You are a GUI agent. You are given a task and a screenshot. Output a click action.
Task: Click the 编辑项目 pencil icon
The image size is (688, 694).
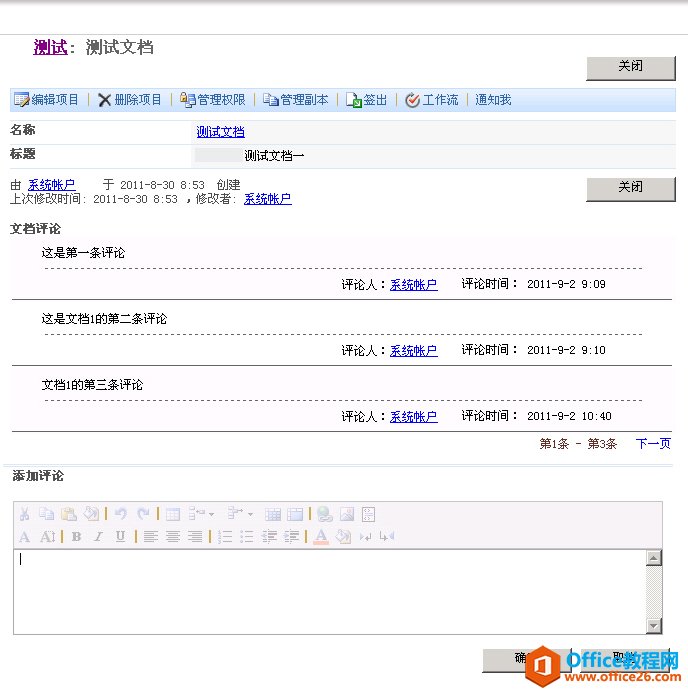pos(21,100)
